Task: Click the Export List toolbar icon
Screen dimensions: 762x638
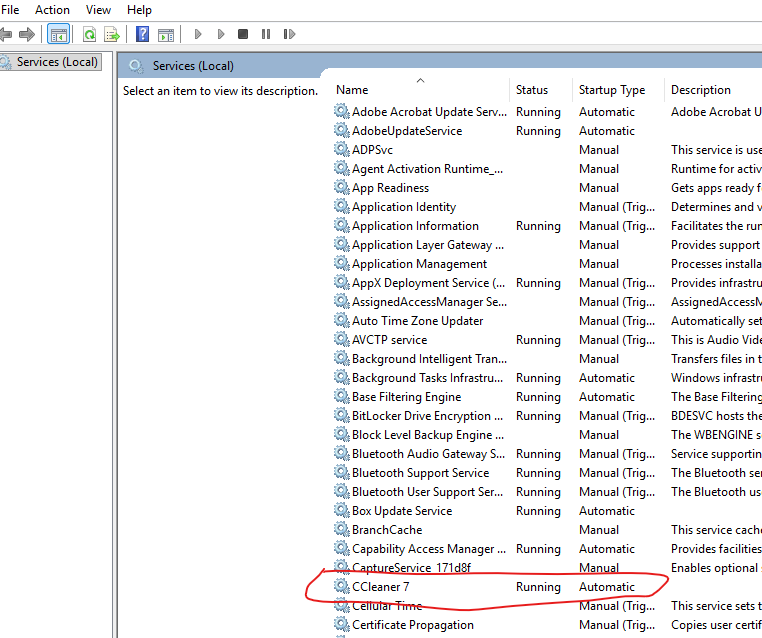Action: point(112,34)
